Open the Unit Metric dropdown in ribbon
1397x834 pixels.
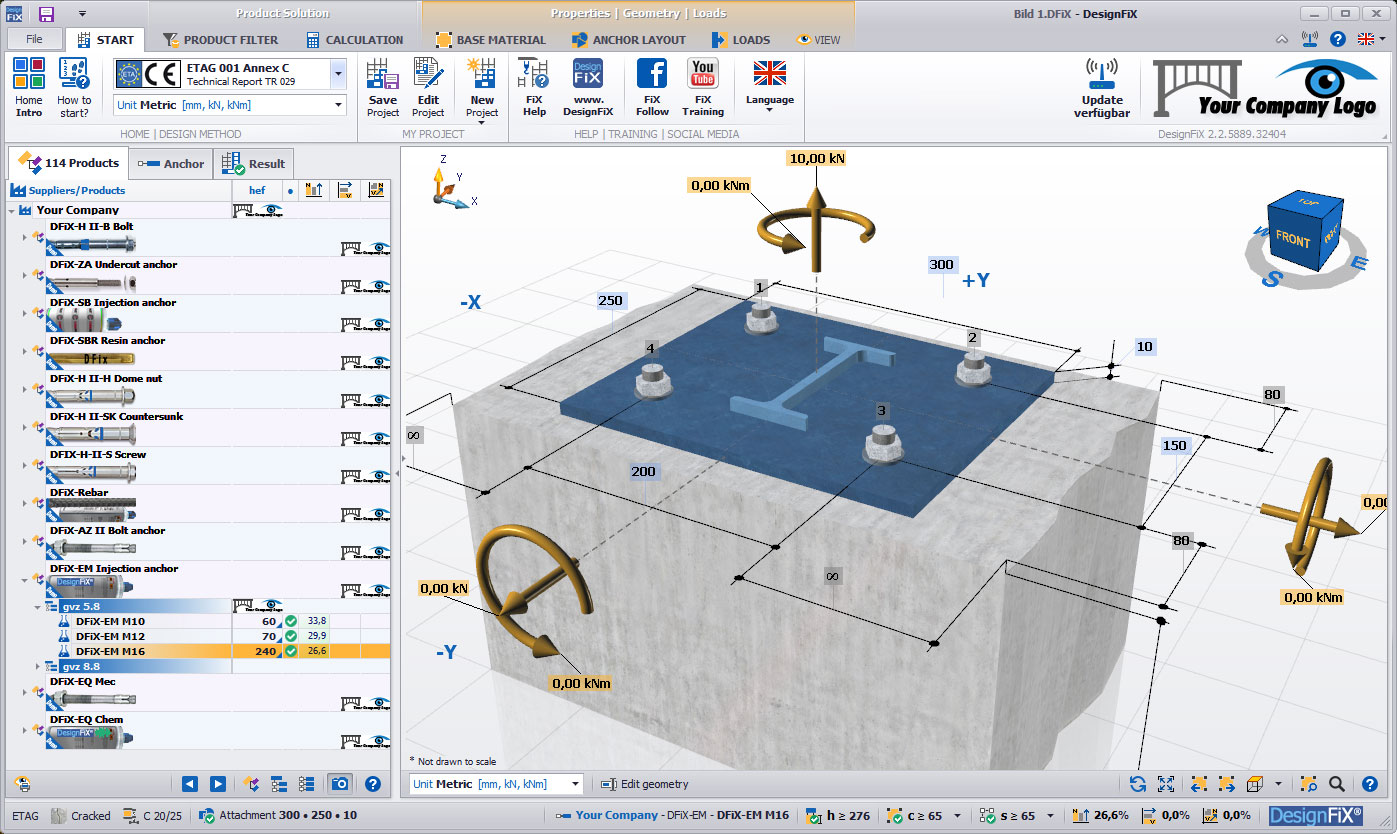tap(338, 105)
